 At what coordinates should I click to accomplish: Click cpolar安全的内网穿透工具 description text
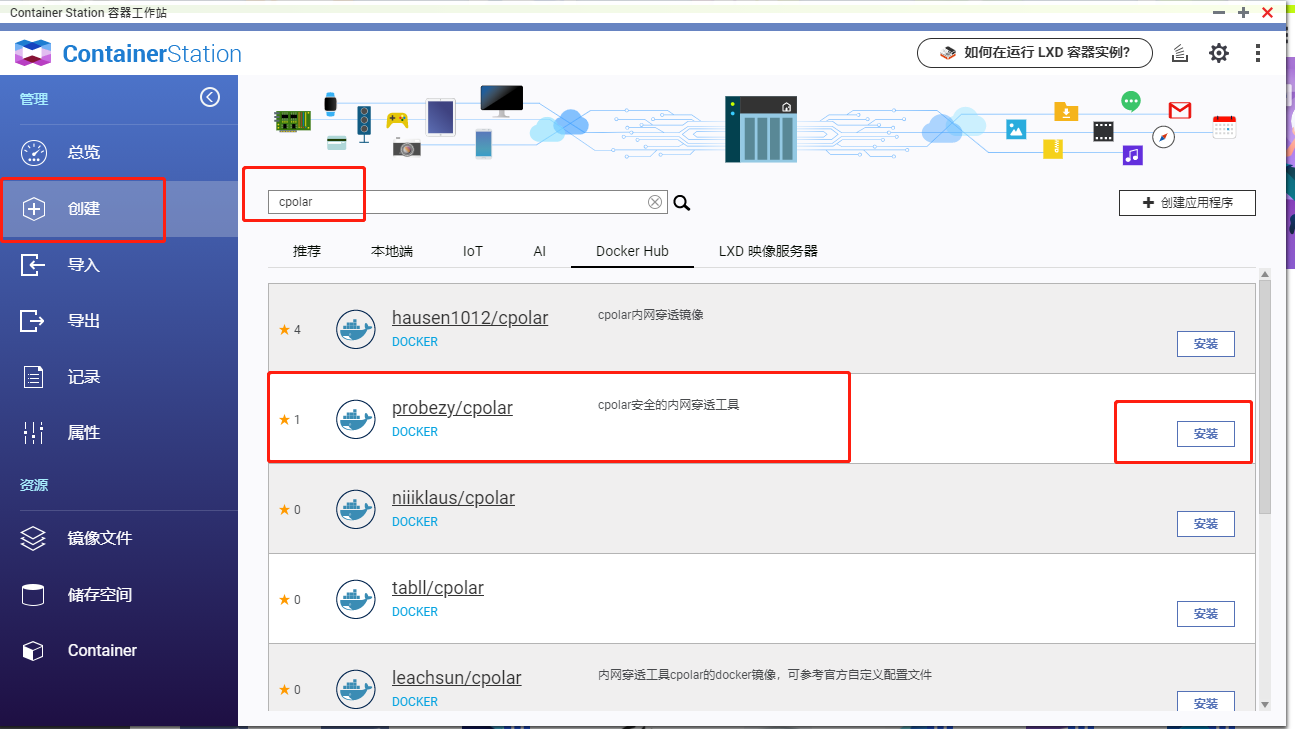tap(668, 405)
